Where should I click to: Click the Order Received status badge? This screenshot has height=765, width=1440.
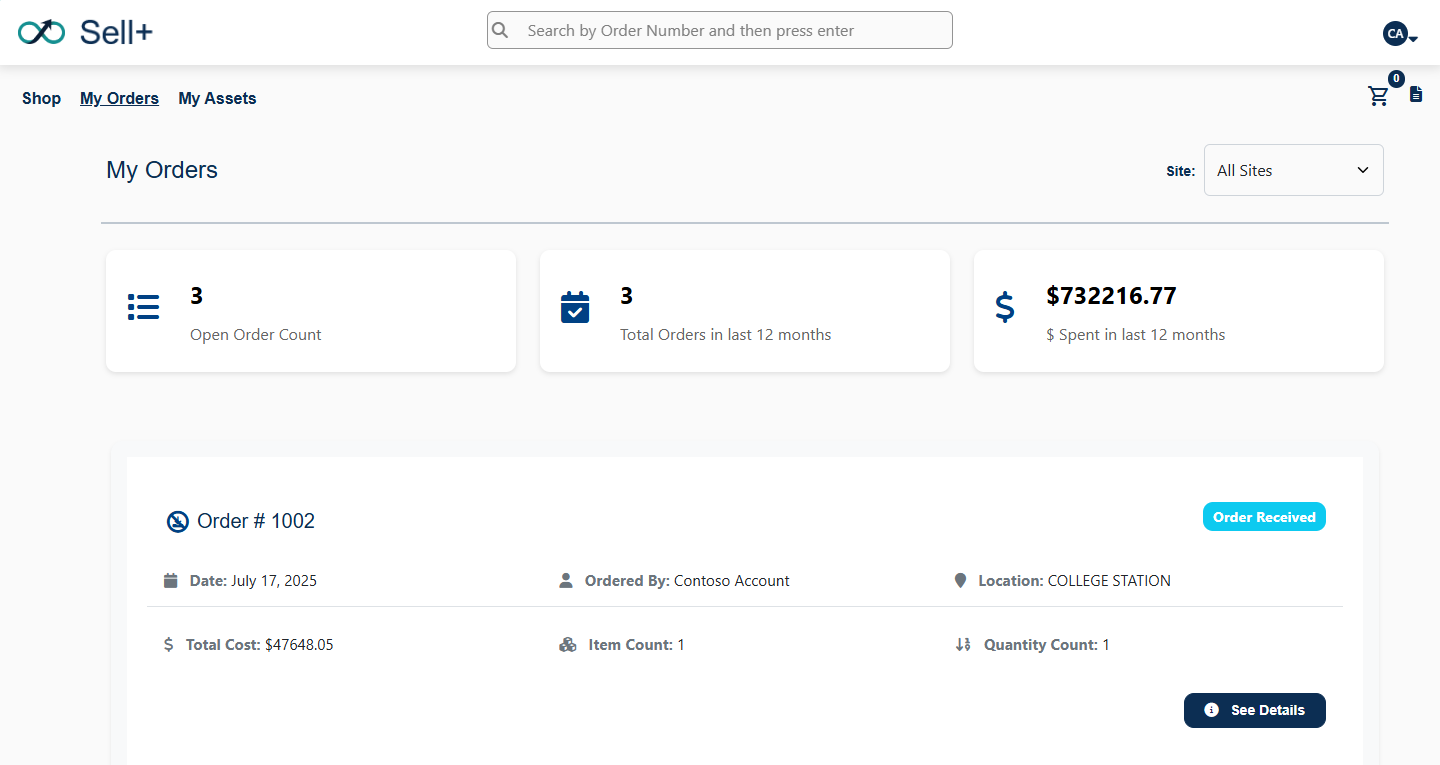tap(1264, 517)
